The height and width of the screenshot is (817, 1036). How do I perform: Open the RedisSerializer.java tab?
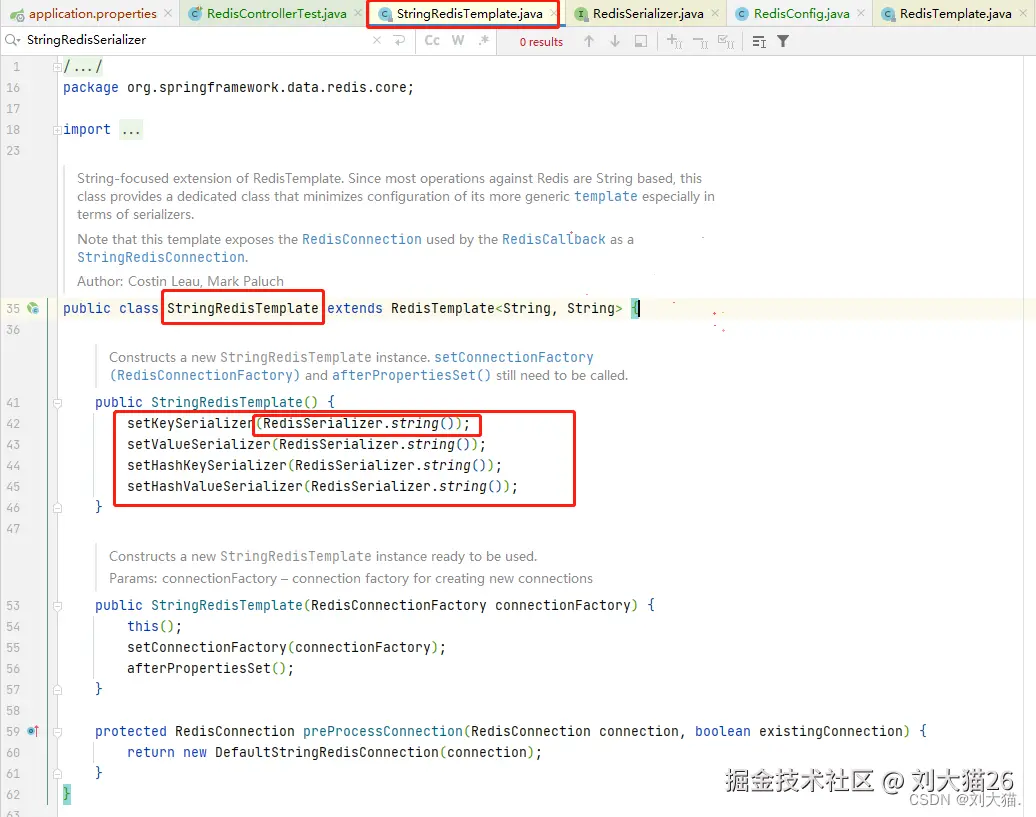coord(648,13)
